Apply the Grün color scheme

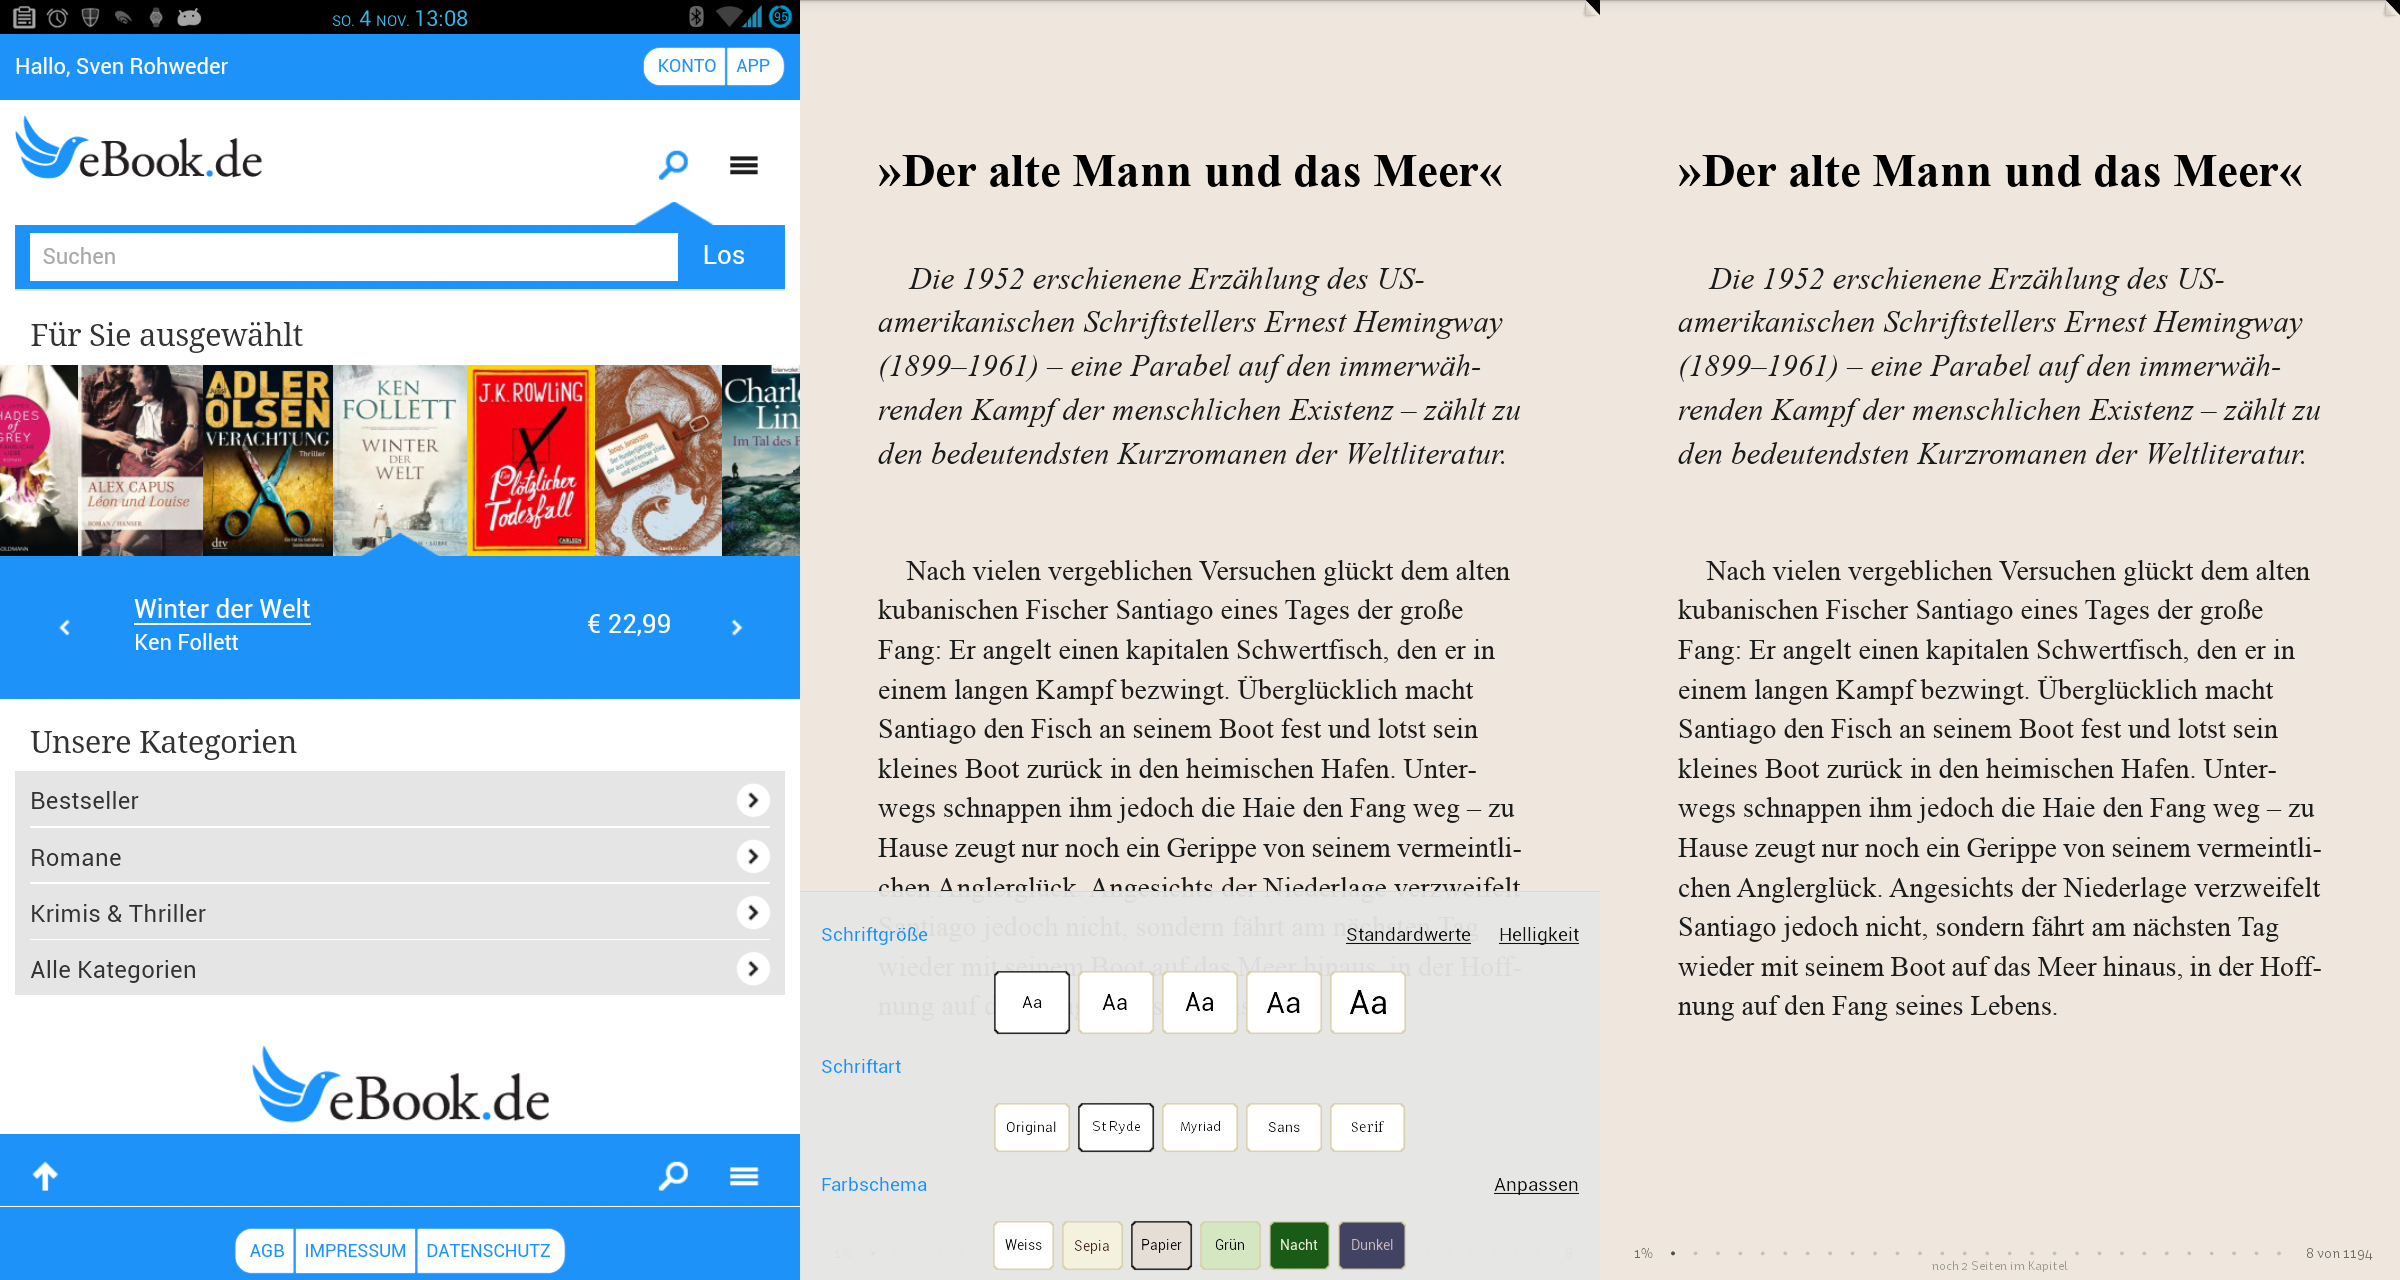[x=1230, y=1245]
